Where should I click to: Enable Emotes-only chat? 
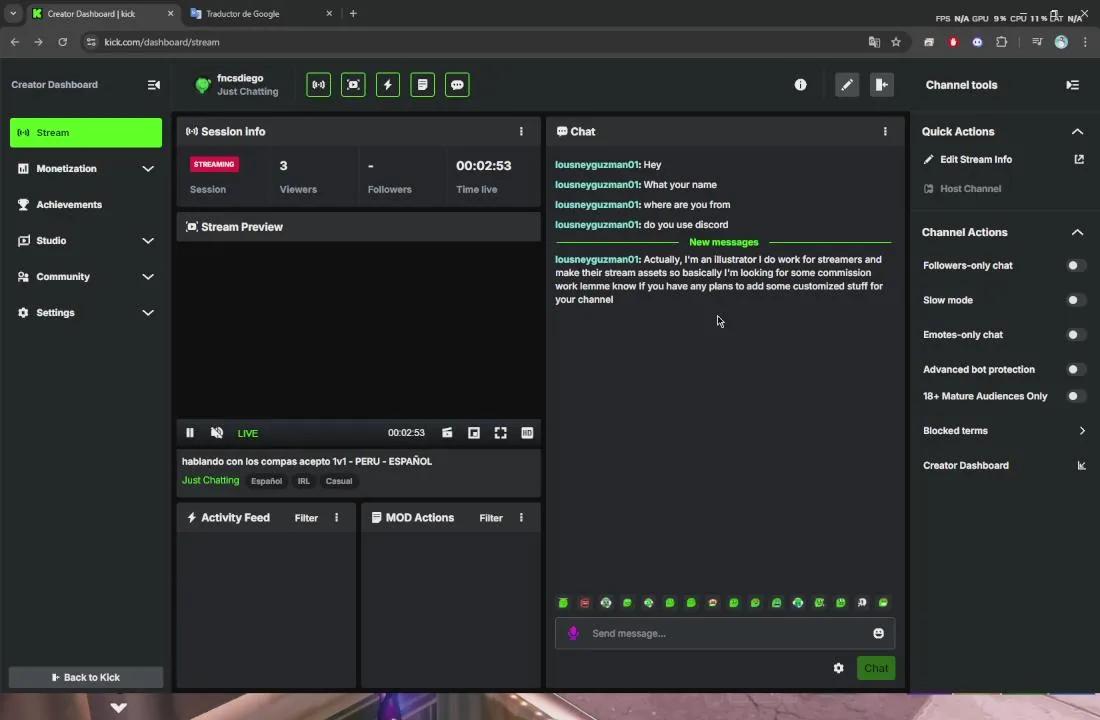tap(1075, 335)
